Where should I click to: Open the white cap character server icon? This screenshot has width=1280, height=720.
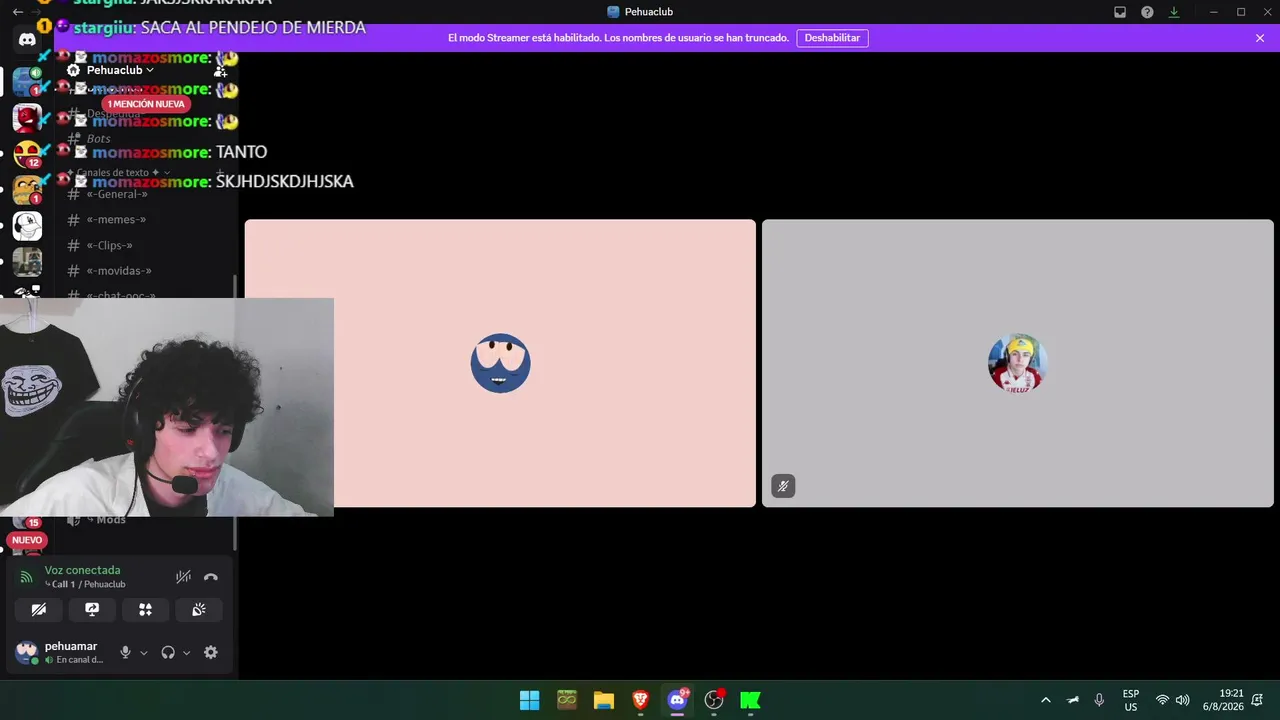(27, 226)
